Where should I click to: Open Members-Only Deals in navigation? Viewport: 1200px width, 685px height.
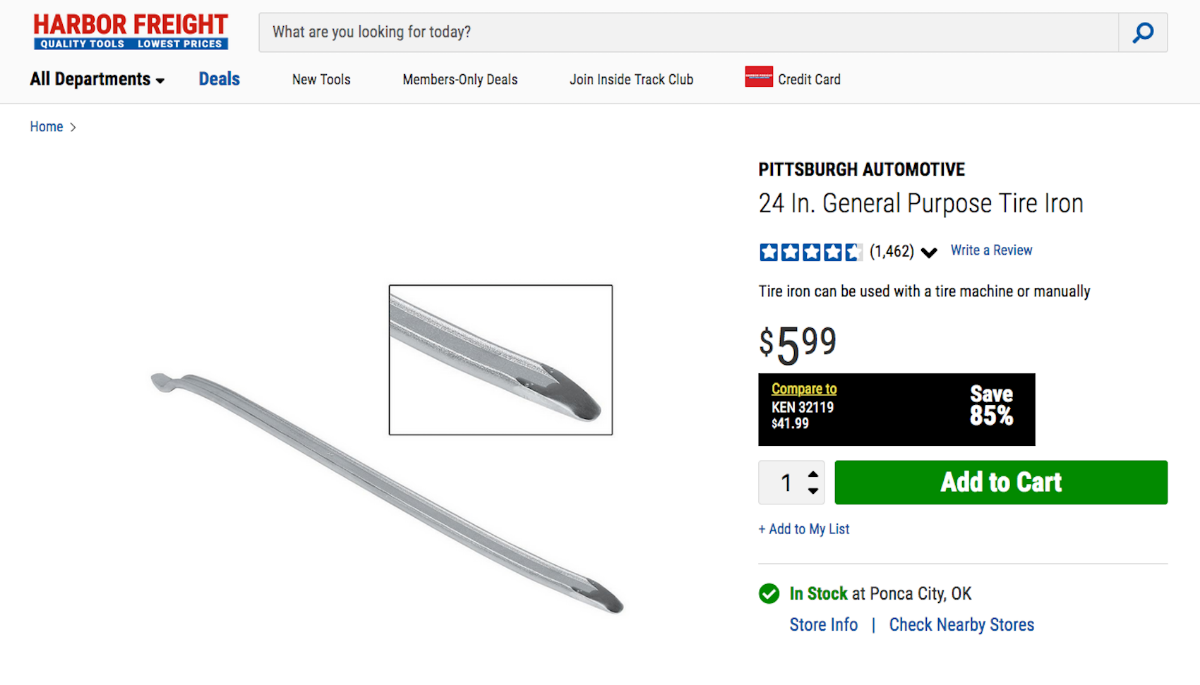pos(460,80)
